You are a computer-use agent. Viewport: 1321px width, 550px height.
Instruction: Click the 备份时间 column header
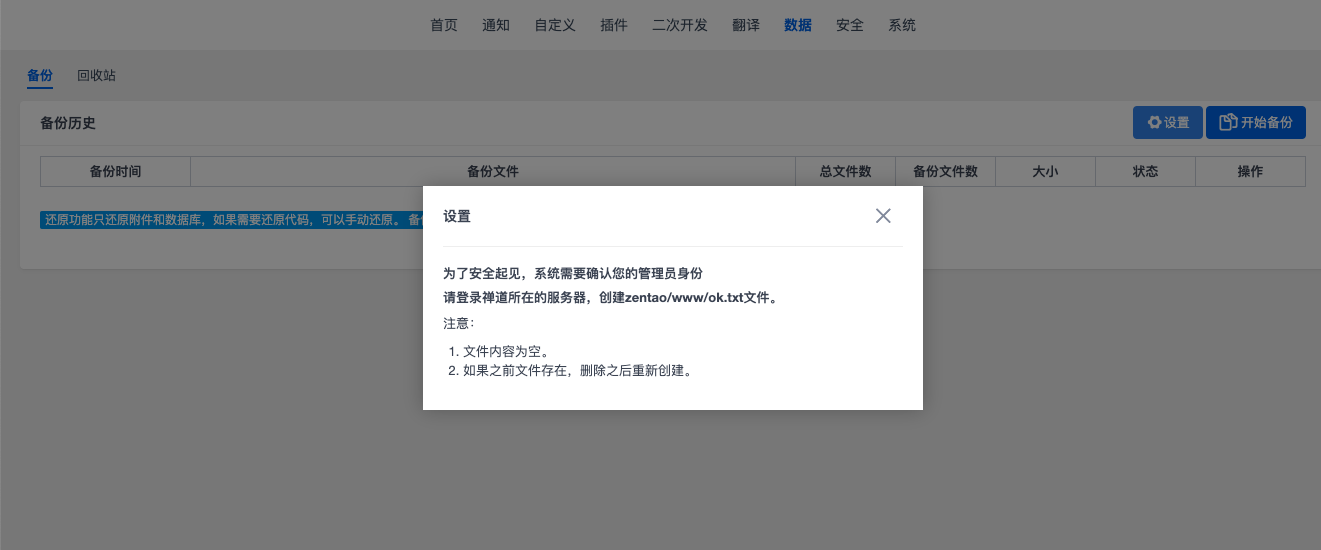click(x=115, y=171)
